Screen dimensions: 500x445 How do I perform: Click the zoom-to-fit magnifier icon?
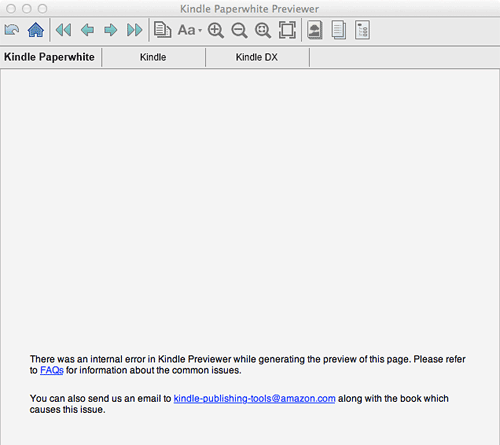(263, 30)
